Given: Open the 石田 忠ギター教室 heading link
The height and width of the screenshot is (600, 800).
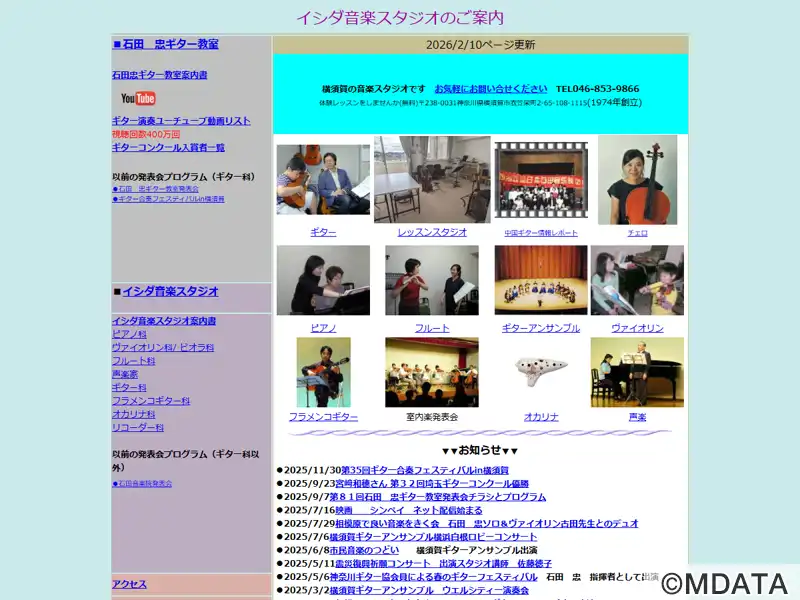Looking at the screenshot, I should click(x=170, y=44).
